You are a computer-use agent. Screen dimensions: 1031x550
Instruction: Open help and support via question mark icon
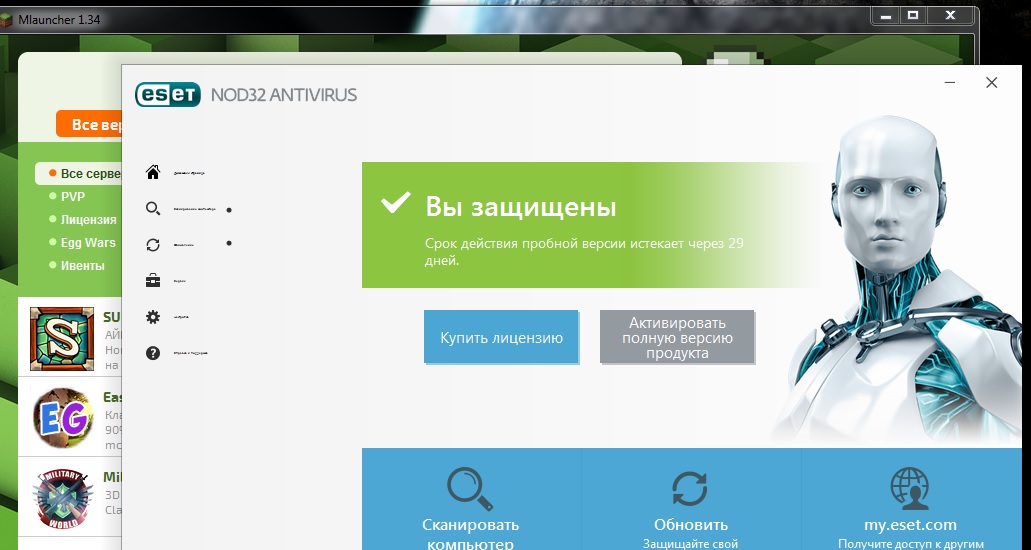(153, 353)
